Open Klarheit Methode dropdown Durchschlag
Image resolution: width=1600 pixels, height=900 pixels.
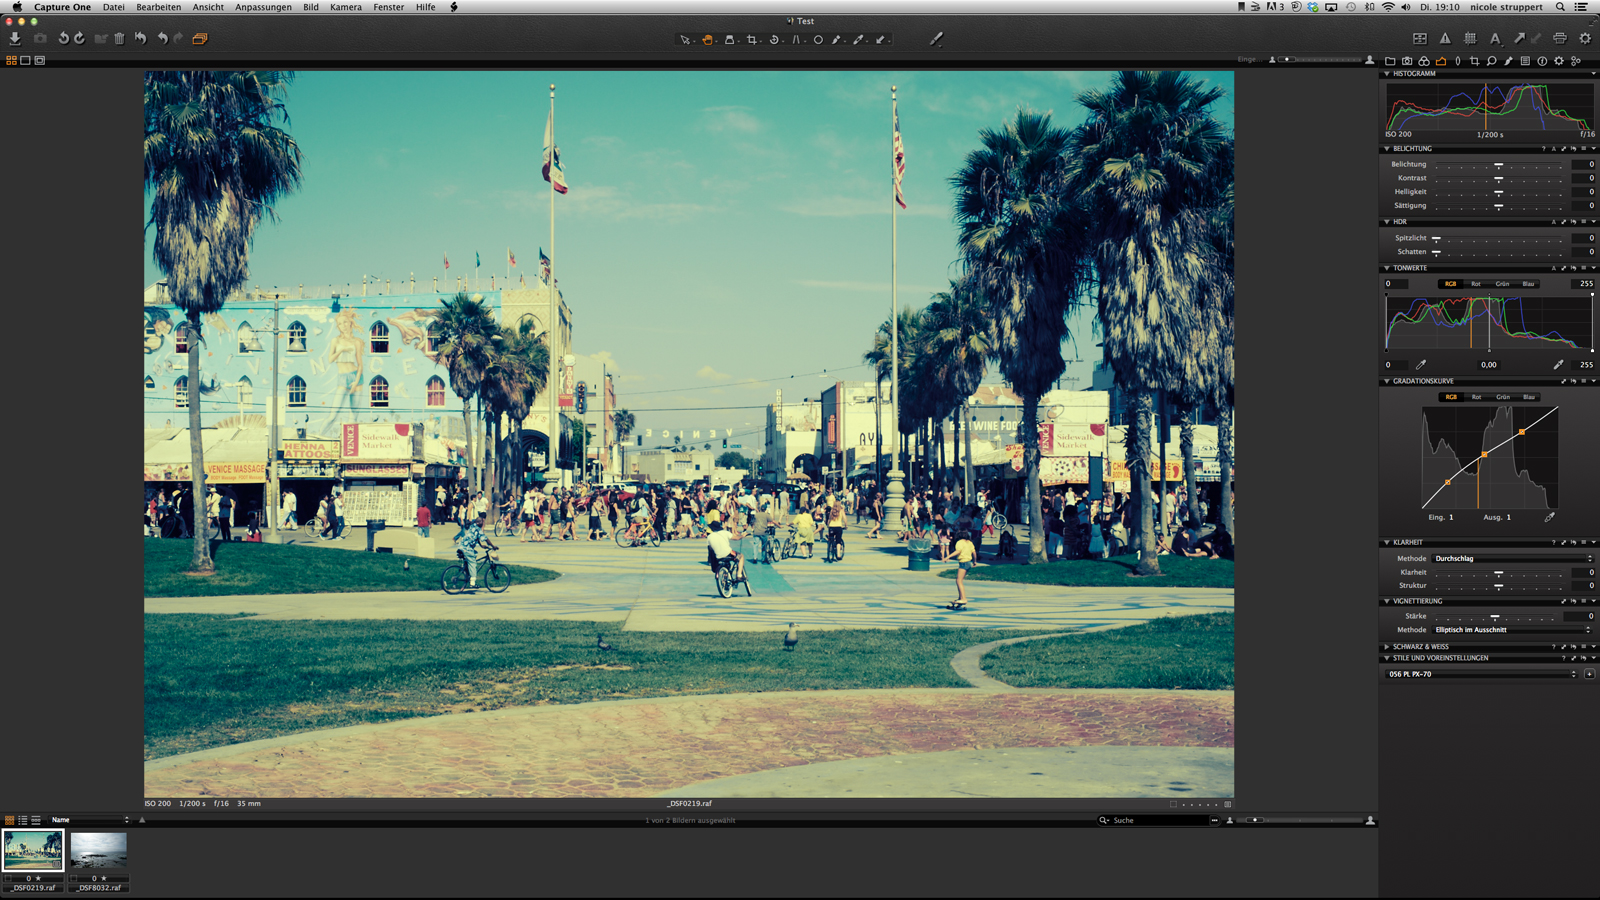[x=1512, y=559]
